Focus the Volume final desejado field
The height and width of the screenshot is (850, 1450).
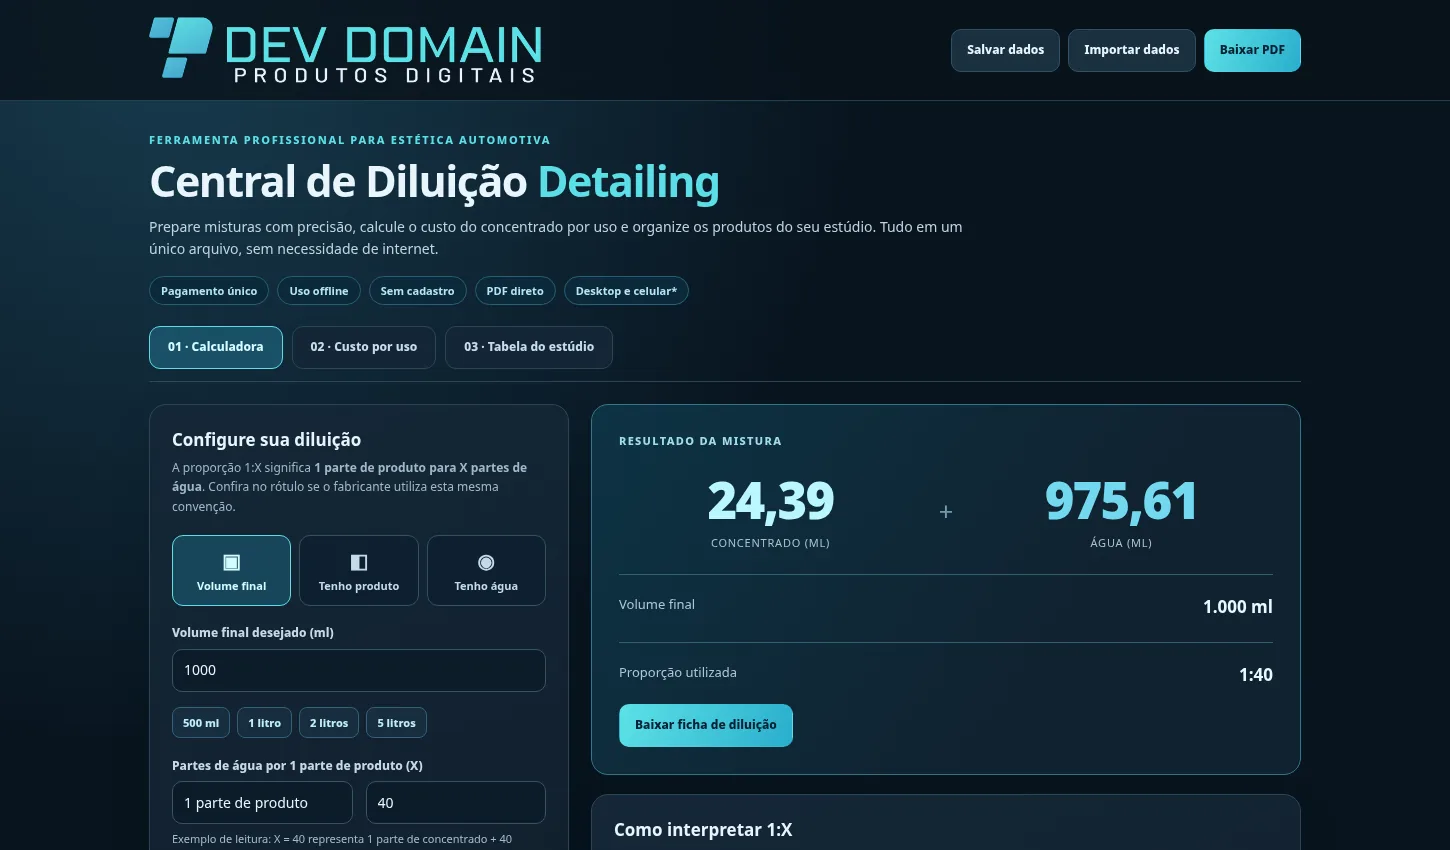[359, 670]
